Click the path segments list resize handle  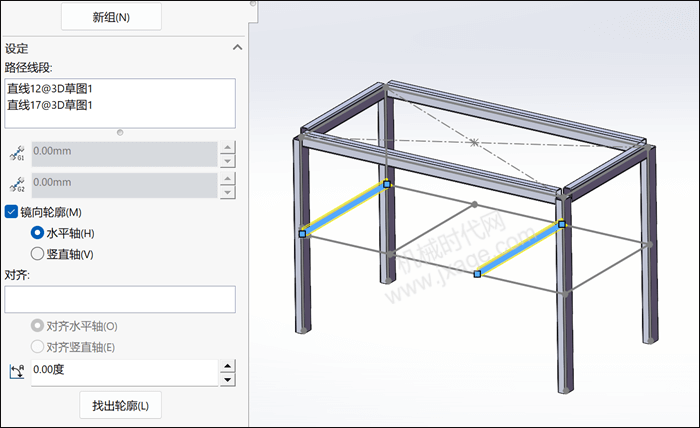click(120, 133)
